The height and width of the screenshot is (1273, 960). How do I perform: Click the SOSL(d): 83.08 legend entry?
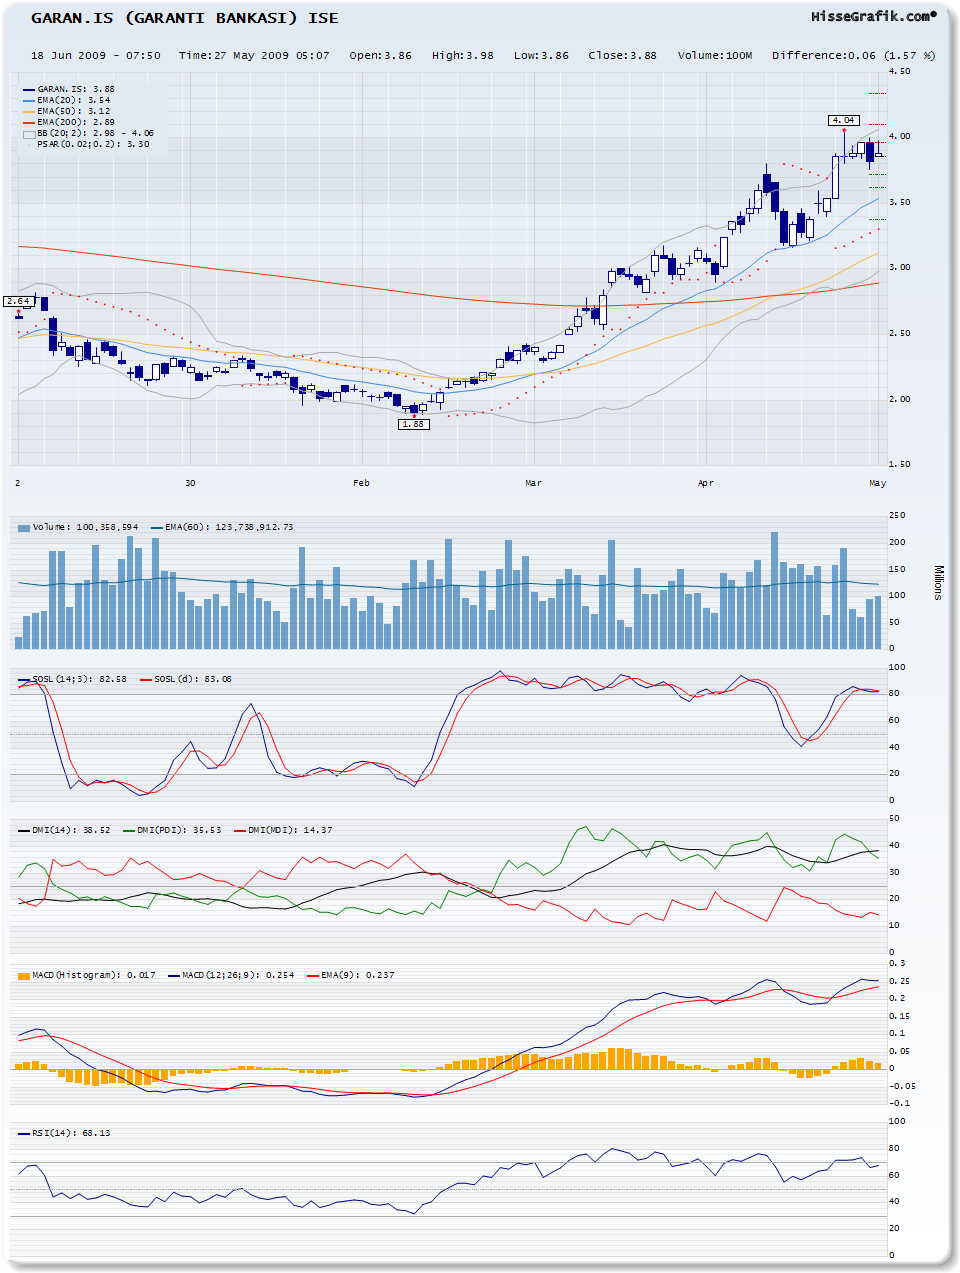click(186, 679)
